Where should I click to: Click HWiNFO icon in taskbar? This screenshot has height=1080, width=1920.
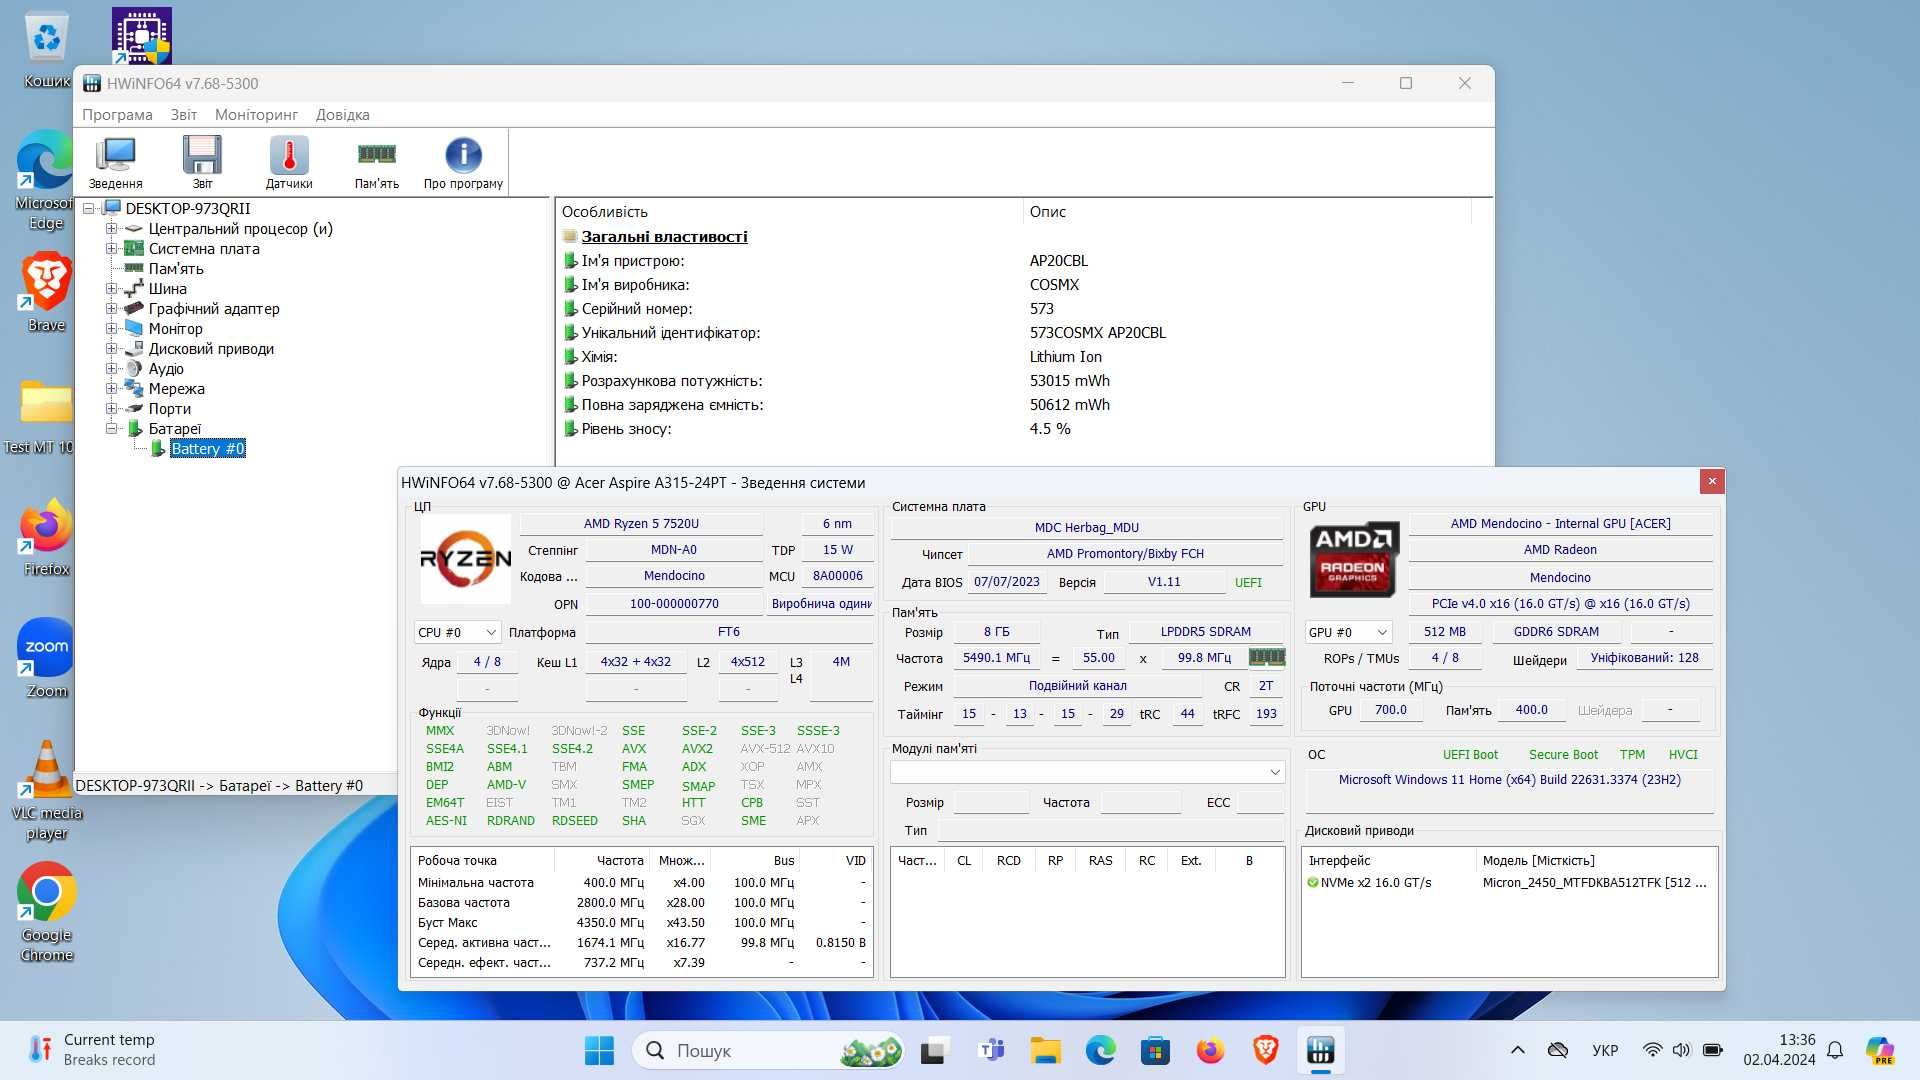pyautogui.click(x=1320, y=1050)
